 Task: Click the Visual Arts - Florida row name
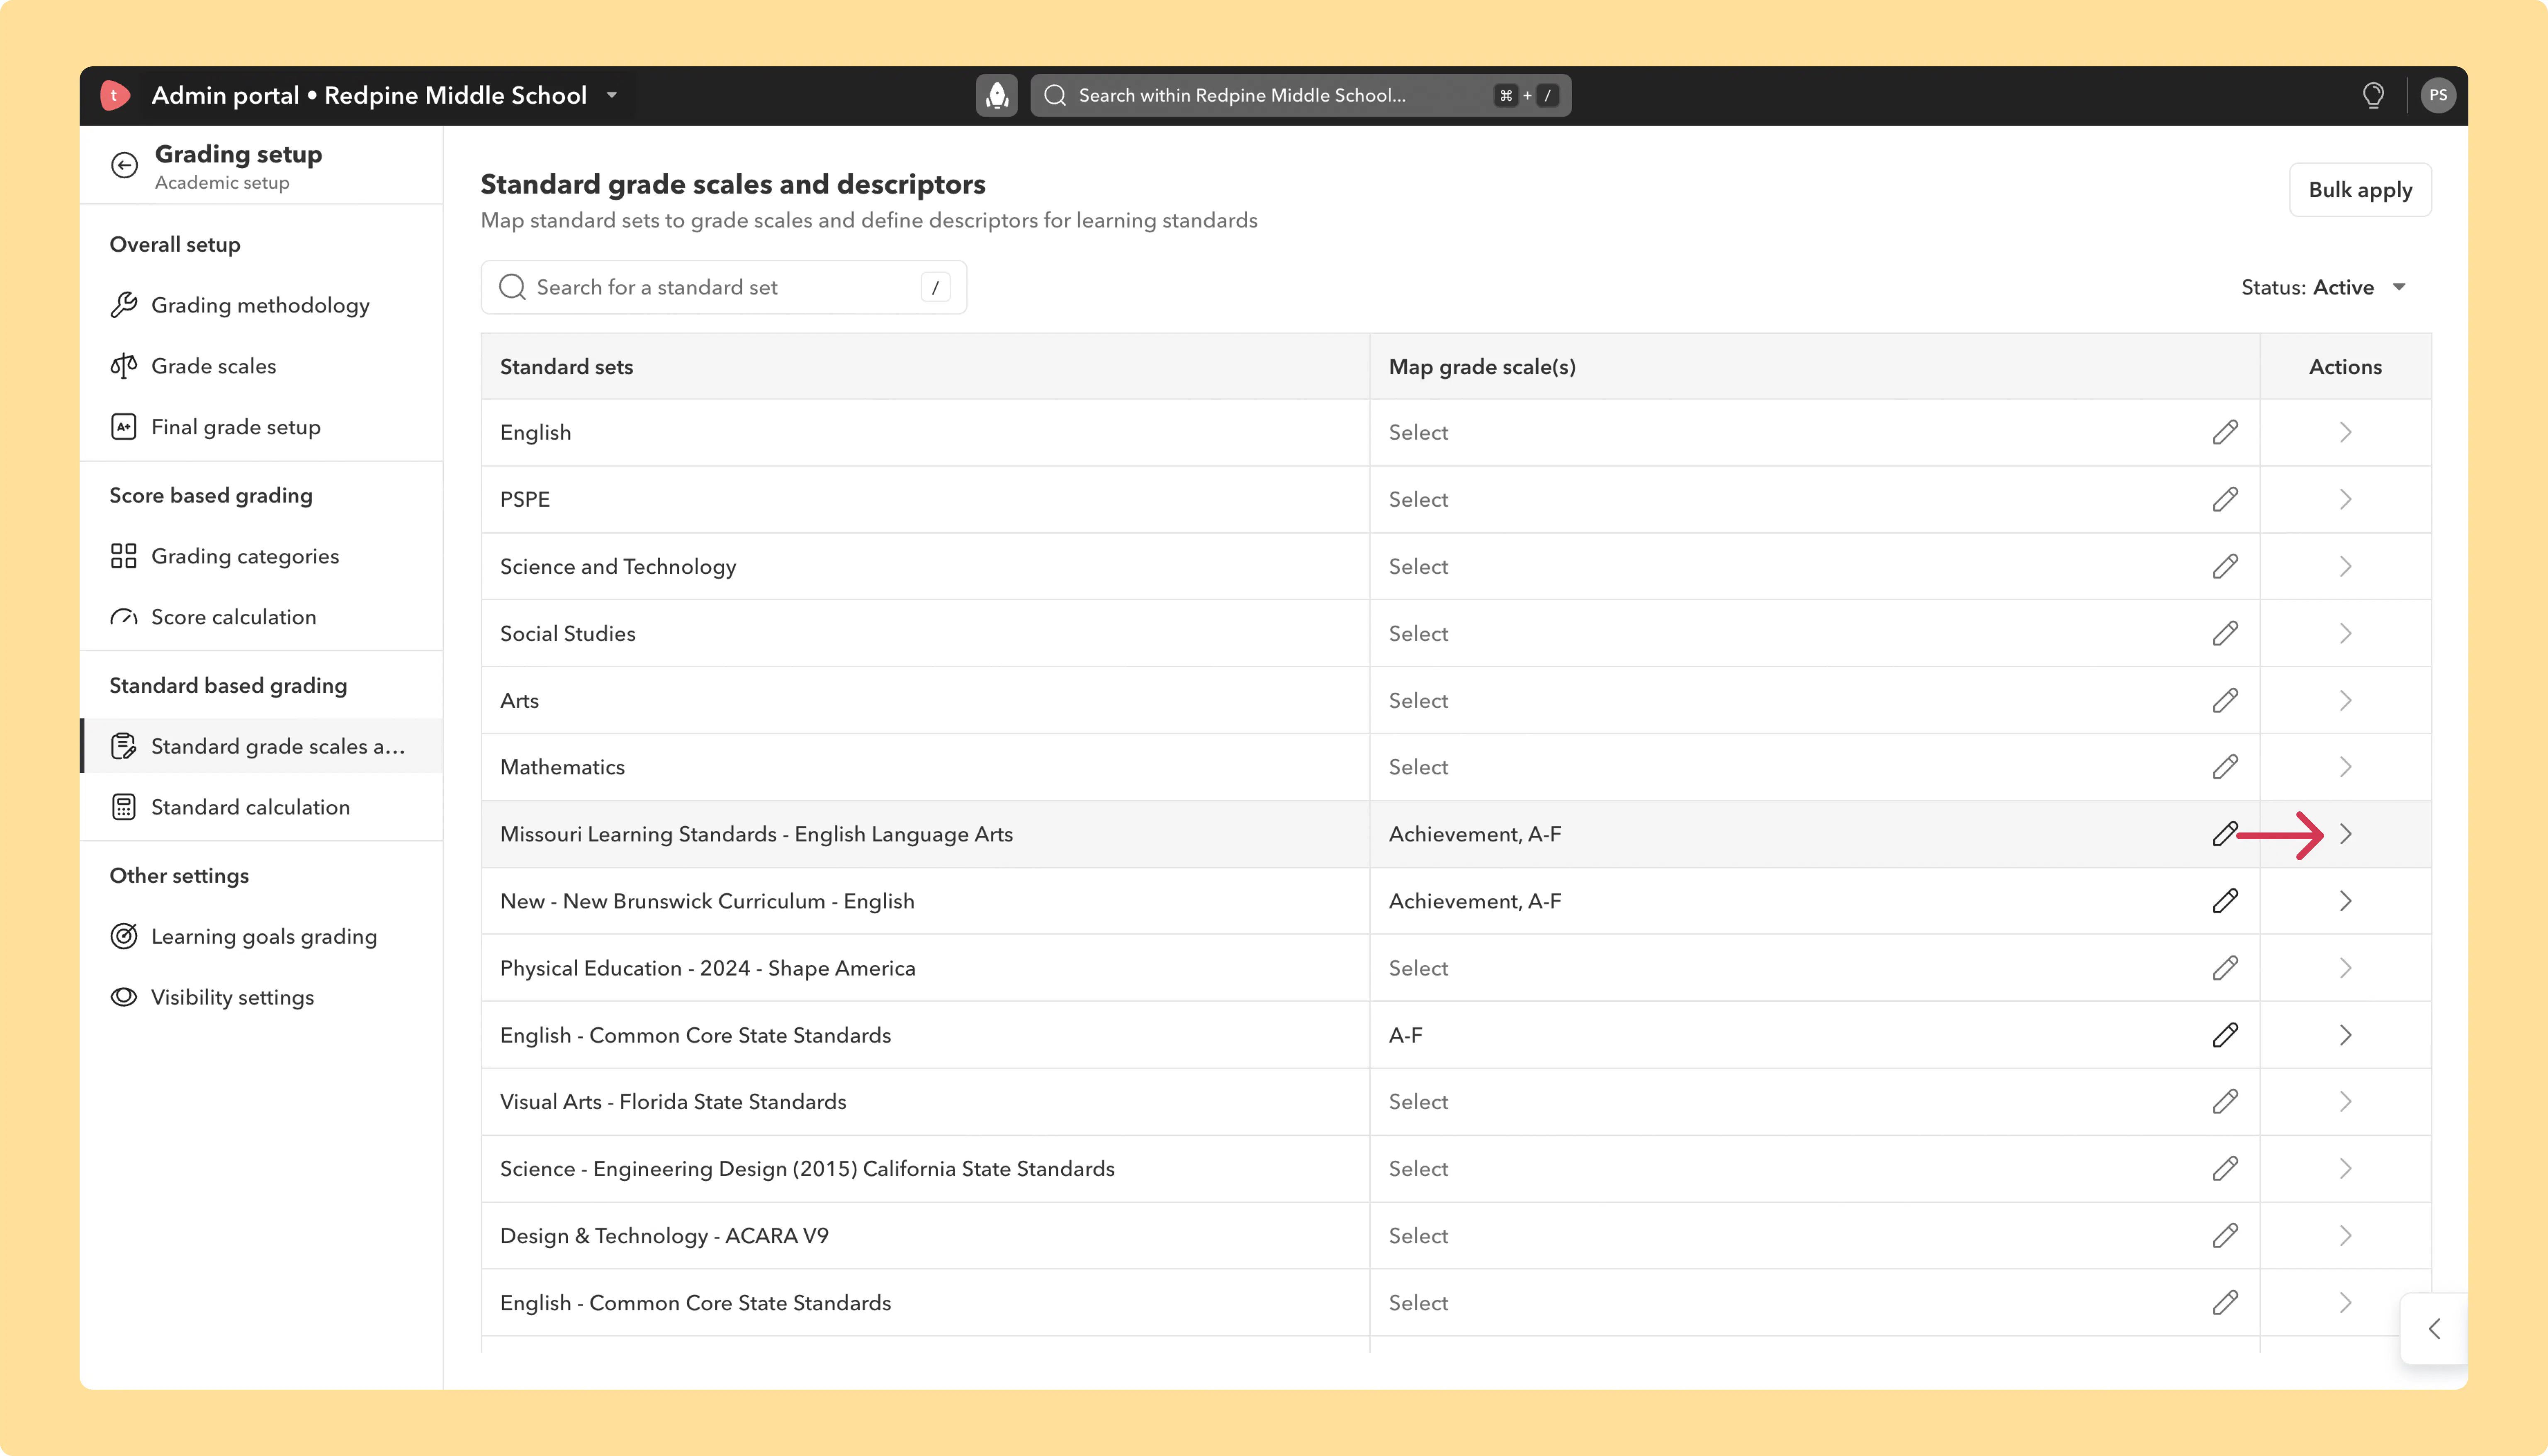coord(673,1101)
